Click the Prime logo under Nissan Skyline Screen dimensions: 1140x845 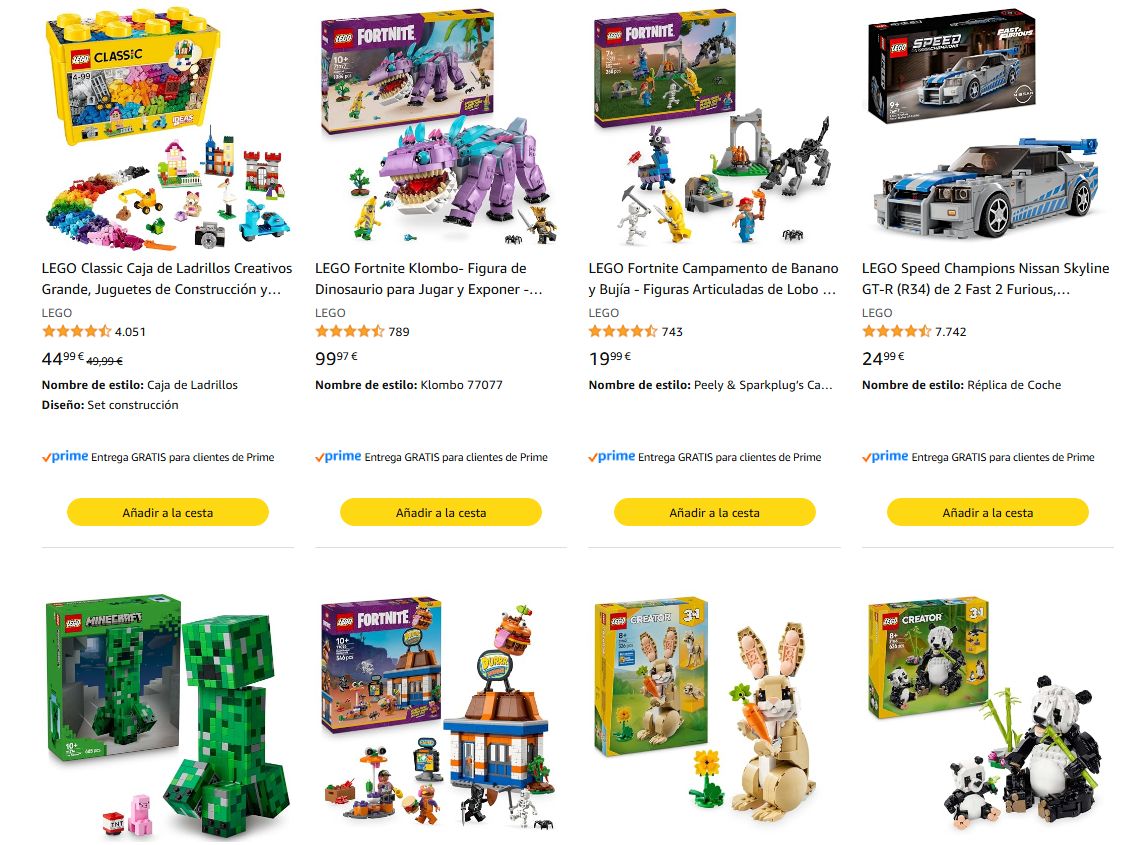(x=885, y=457)
